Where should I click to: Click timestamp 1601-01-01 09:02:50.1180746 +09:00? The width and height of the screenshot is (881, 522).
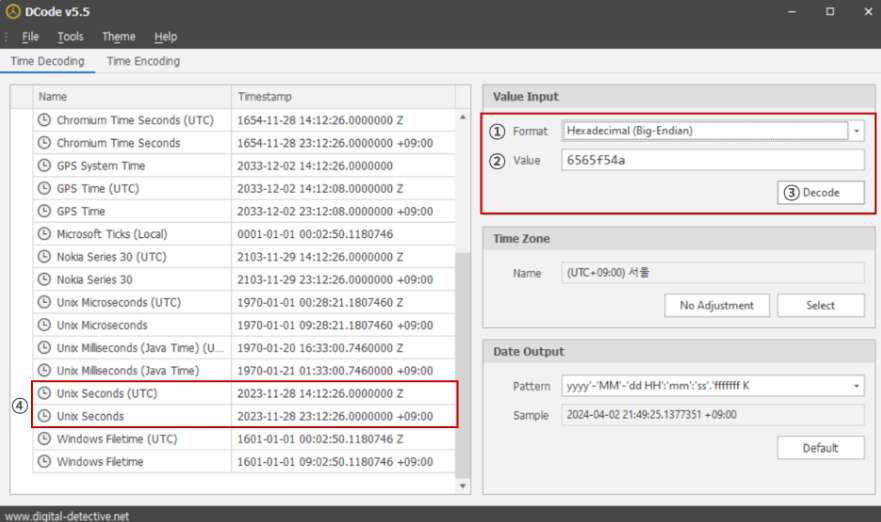click(335, 461)
